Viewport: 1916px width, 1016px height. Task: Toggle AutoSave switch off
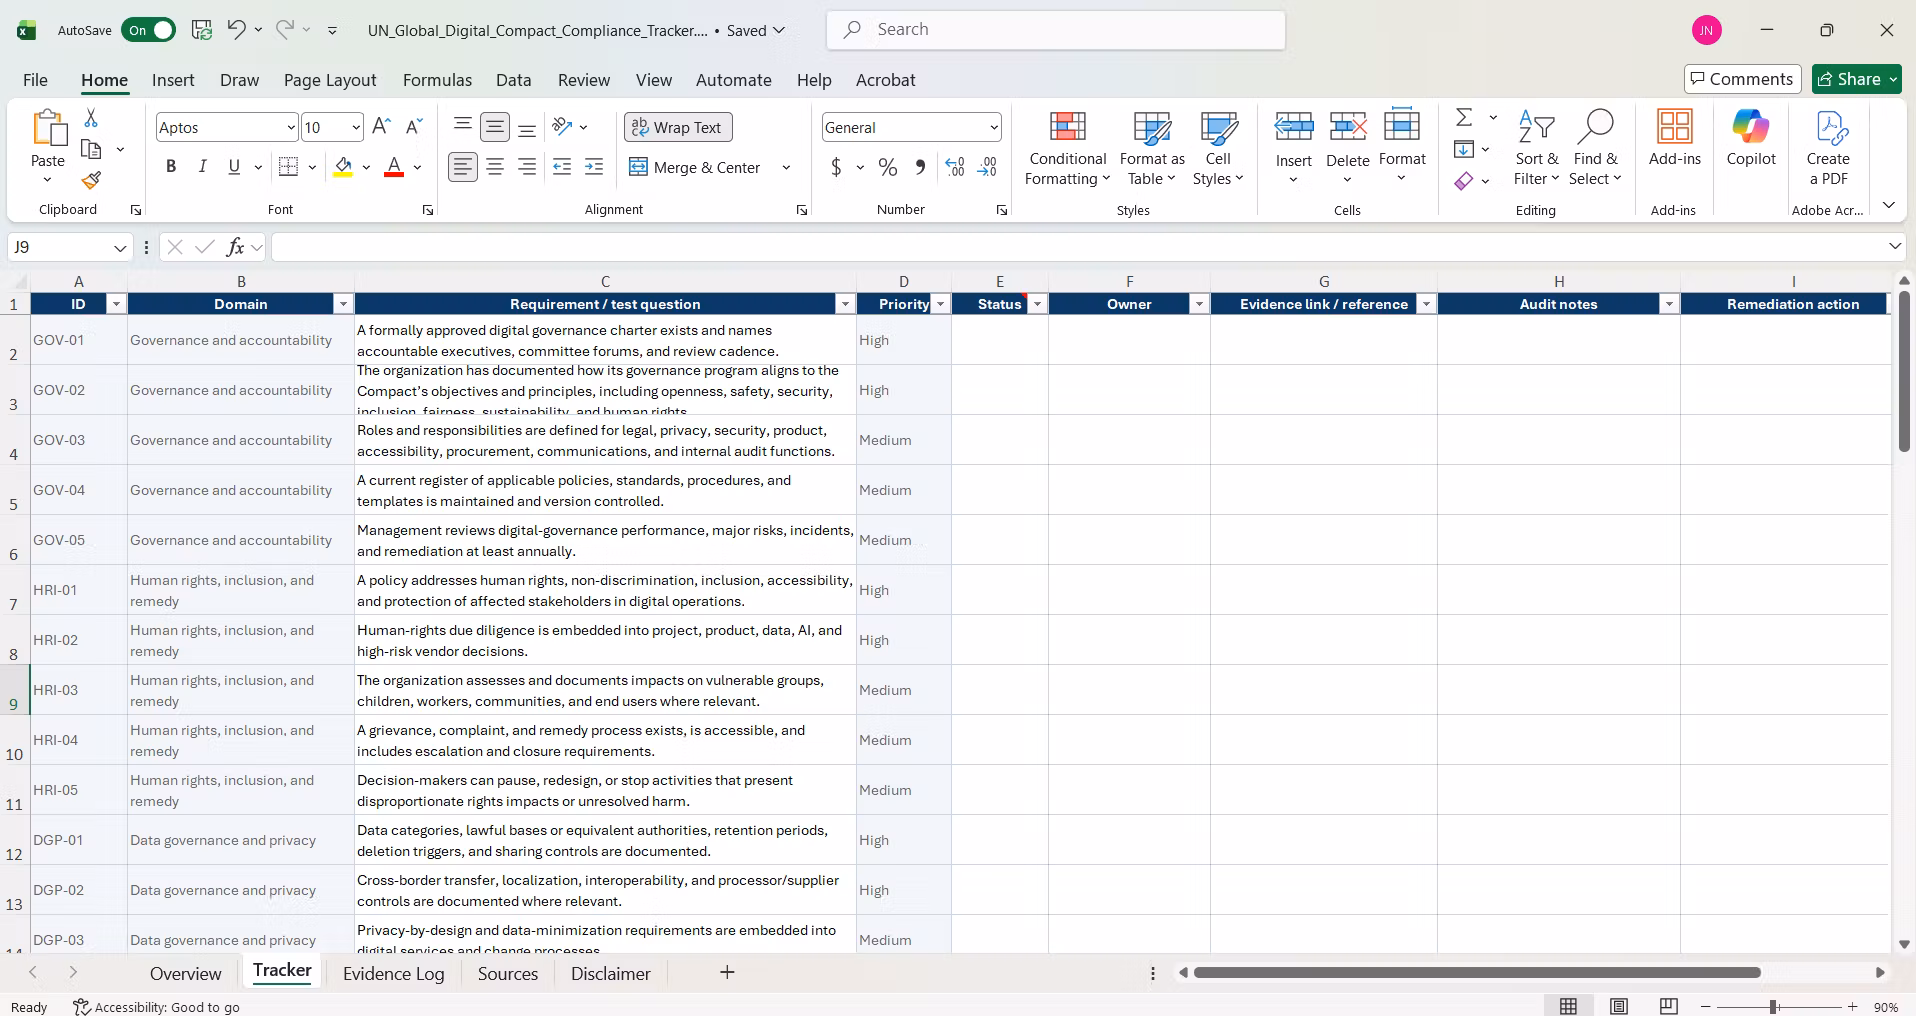click(148, 30)
